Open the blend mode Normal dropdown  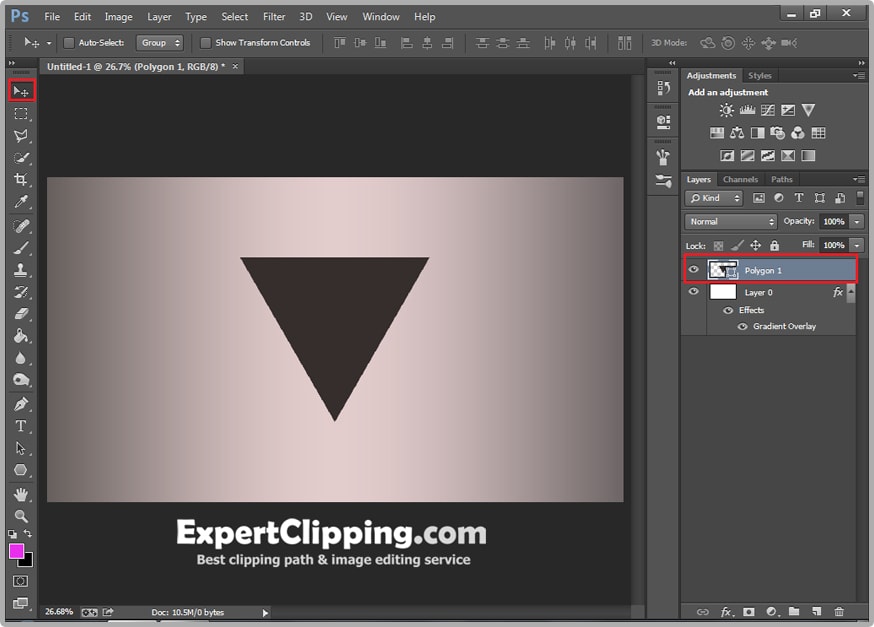pyautogui.click(x=731, y=221)
